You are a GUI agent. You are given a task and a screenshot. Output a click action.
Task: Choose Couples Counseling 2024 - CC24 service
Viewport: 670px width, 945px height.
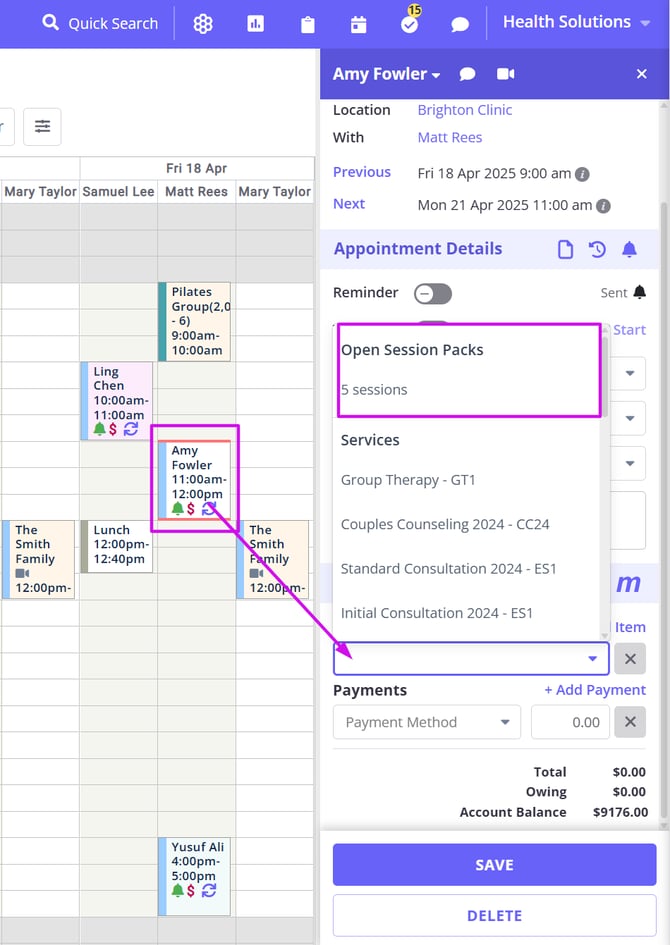pos(445,524)
